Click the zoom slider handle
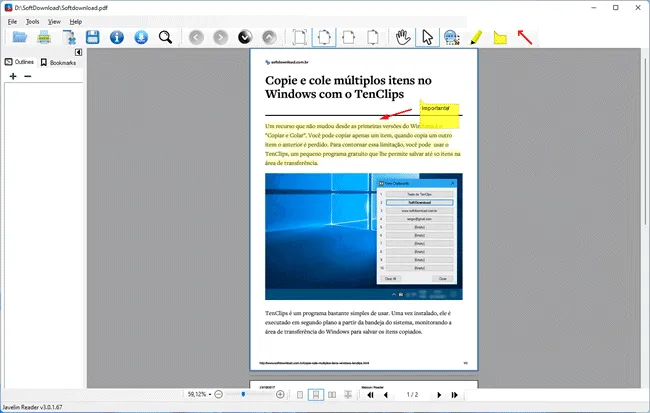 [x=243, y=394]
